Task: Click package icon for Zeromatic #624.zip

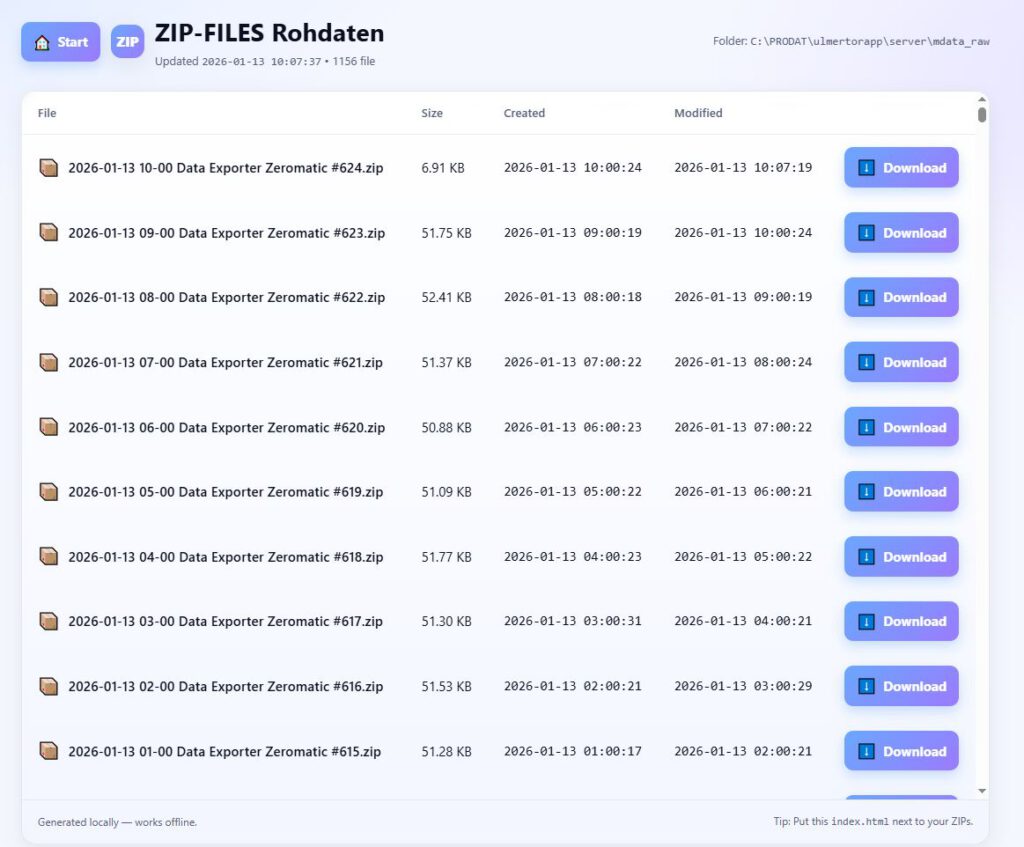Action: pyautogui.click(x=48, y=168)
